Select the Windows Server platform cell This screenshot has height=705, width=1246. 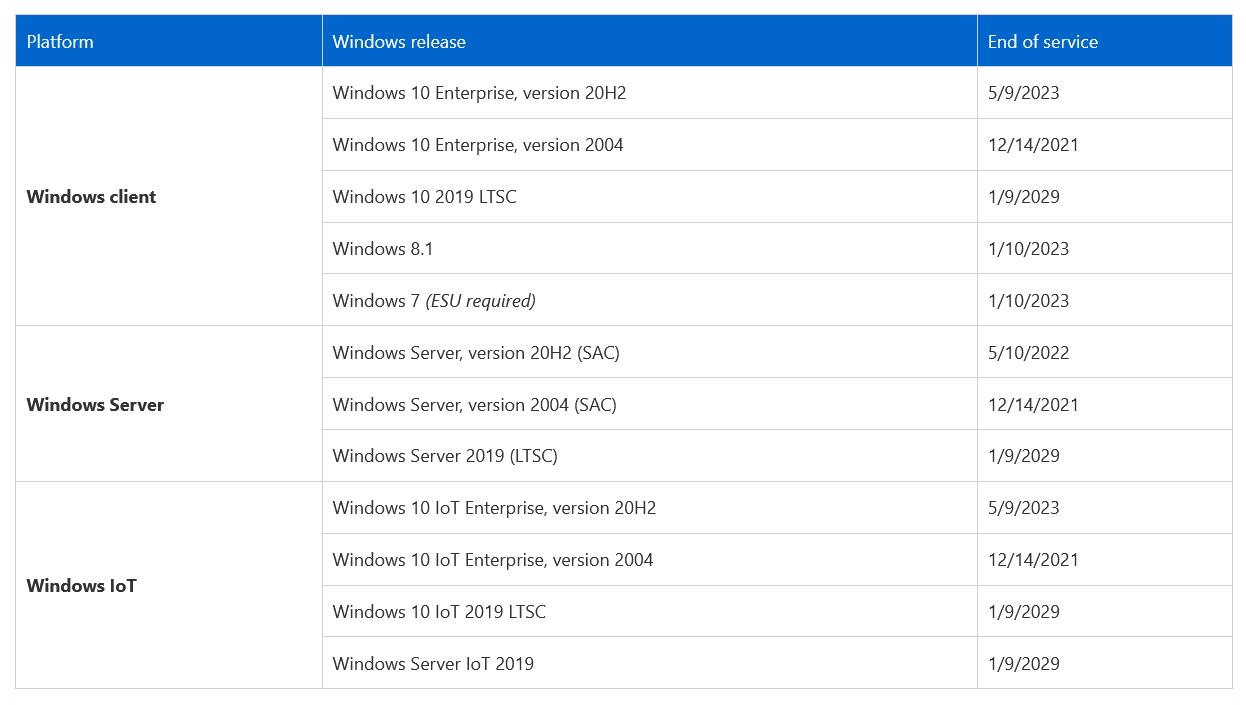(x=168, y=404)
